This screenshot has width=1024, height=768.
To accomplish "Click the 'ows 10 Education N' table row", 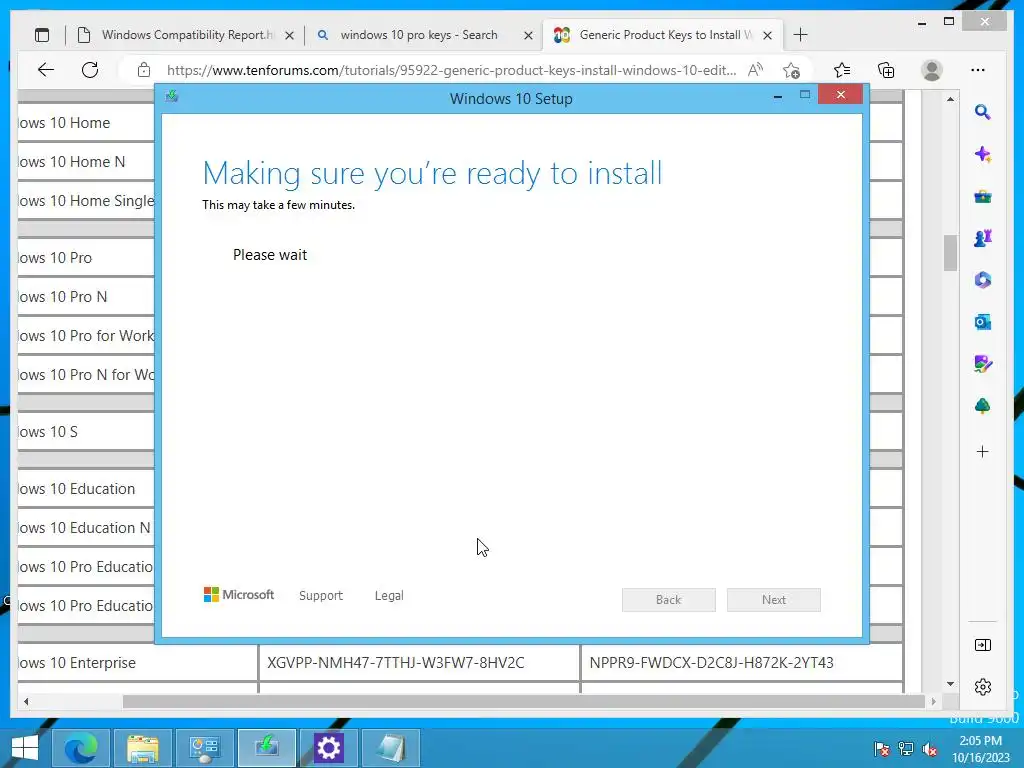I will [x=86, y=528].
